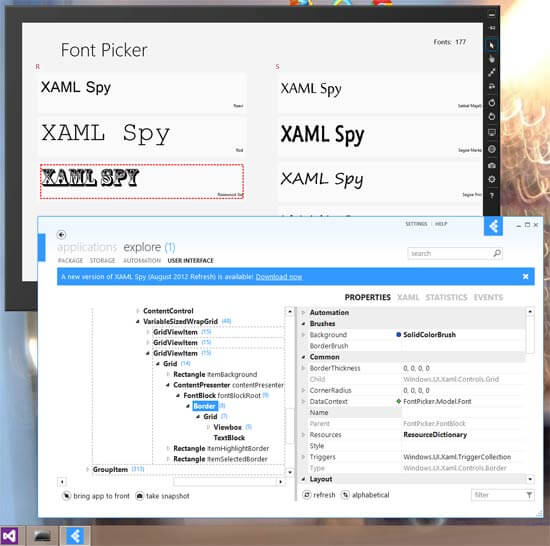Click tree horizontal scrollbar right arrow

coord(280,482)
